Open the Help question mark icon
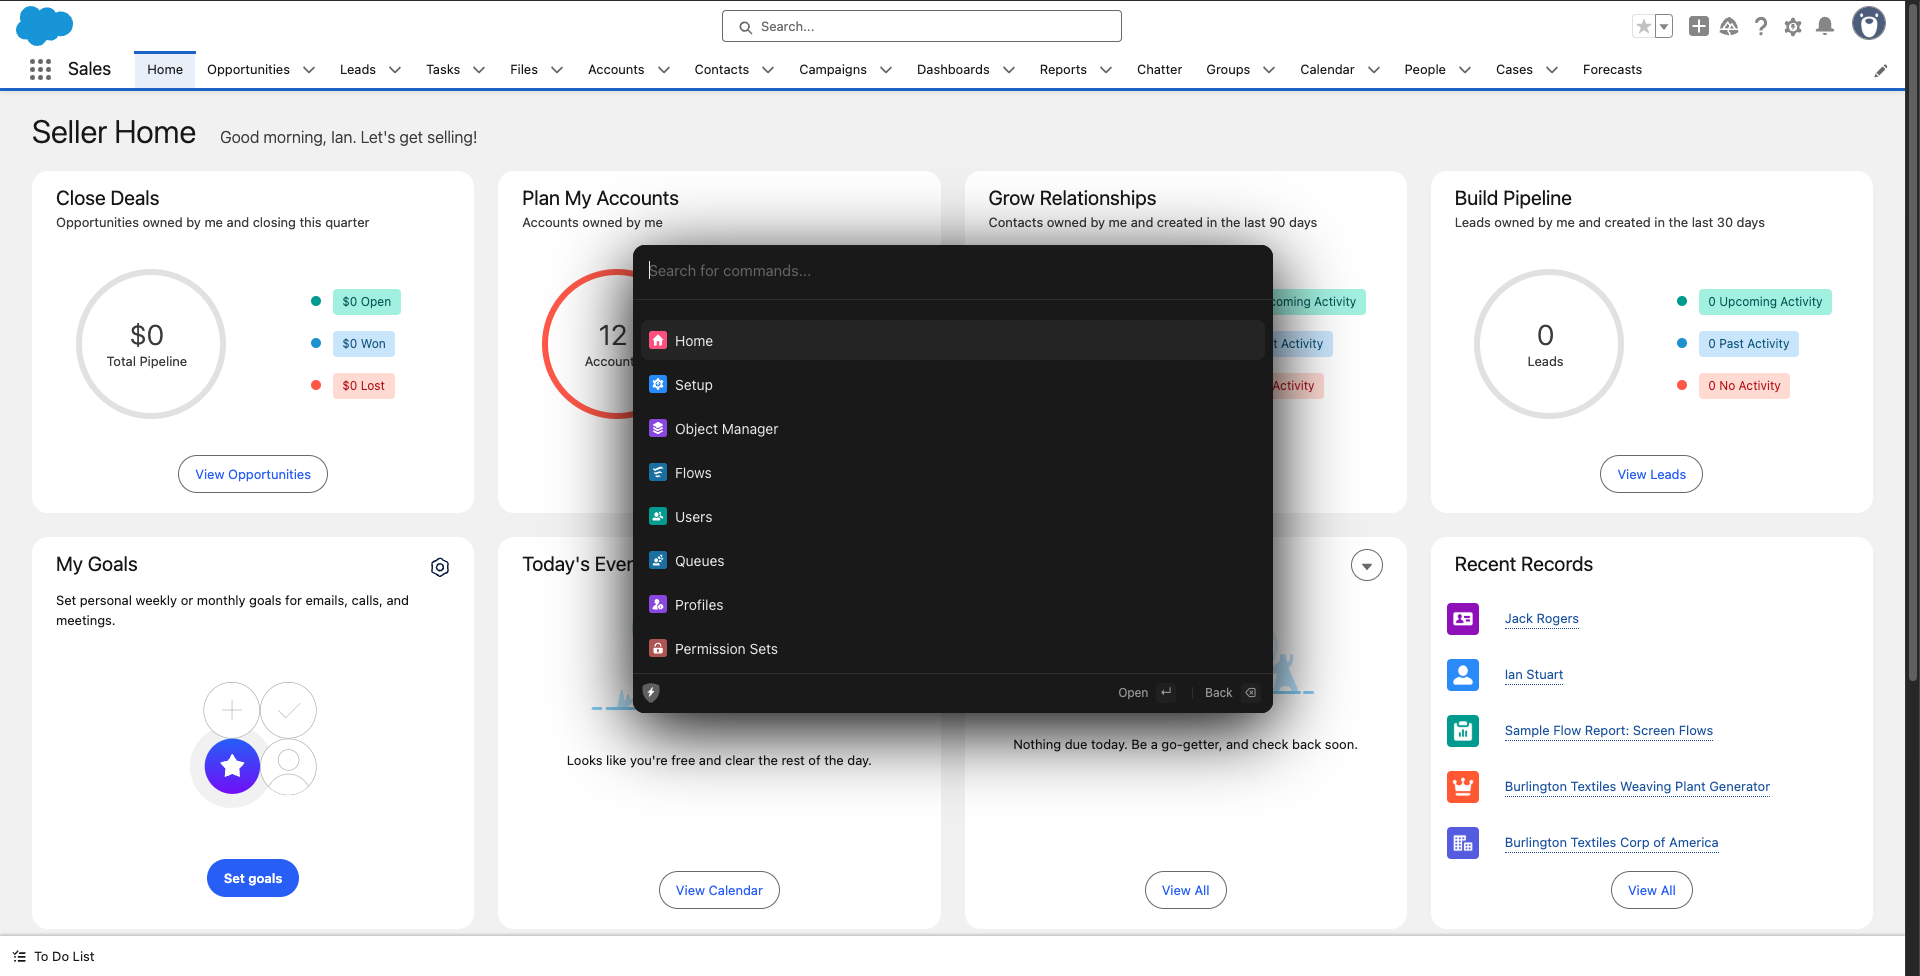 click(x=1761, y=26)
